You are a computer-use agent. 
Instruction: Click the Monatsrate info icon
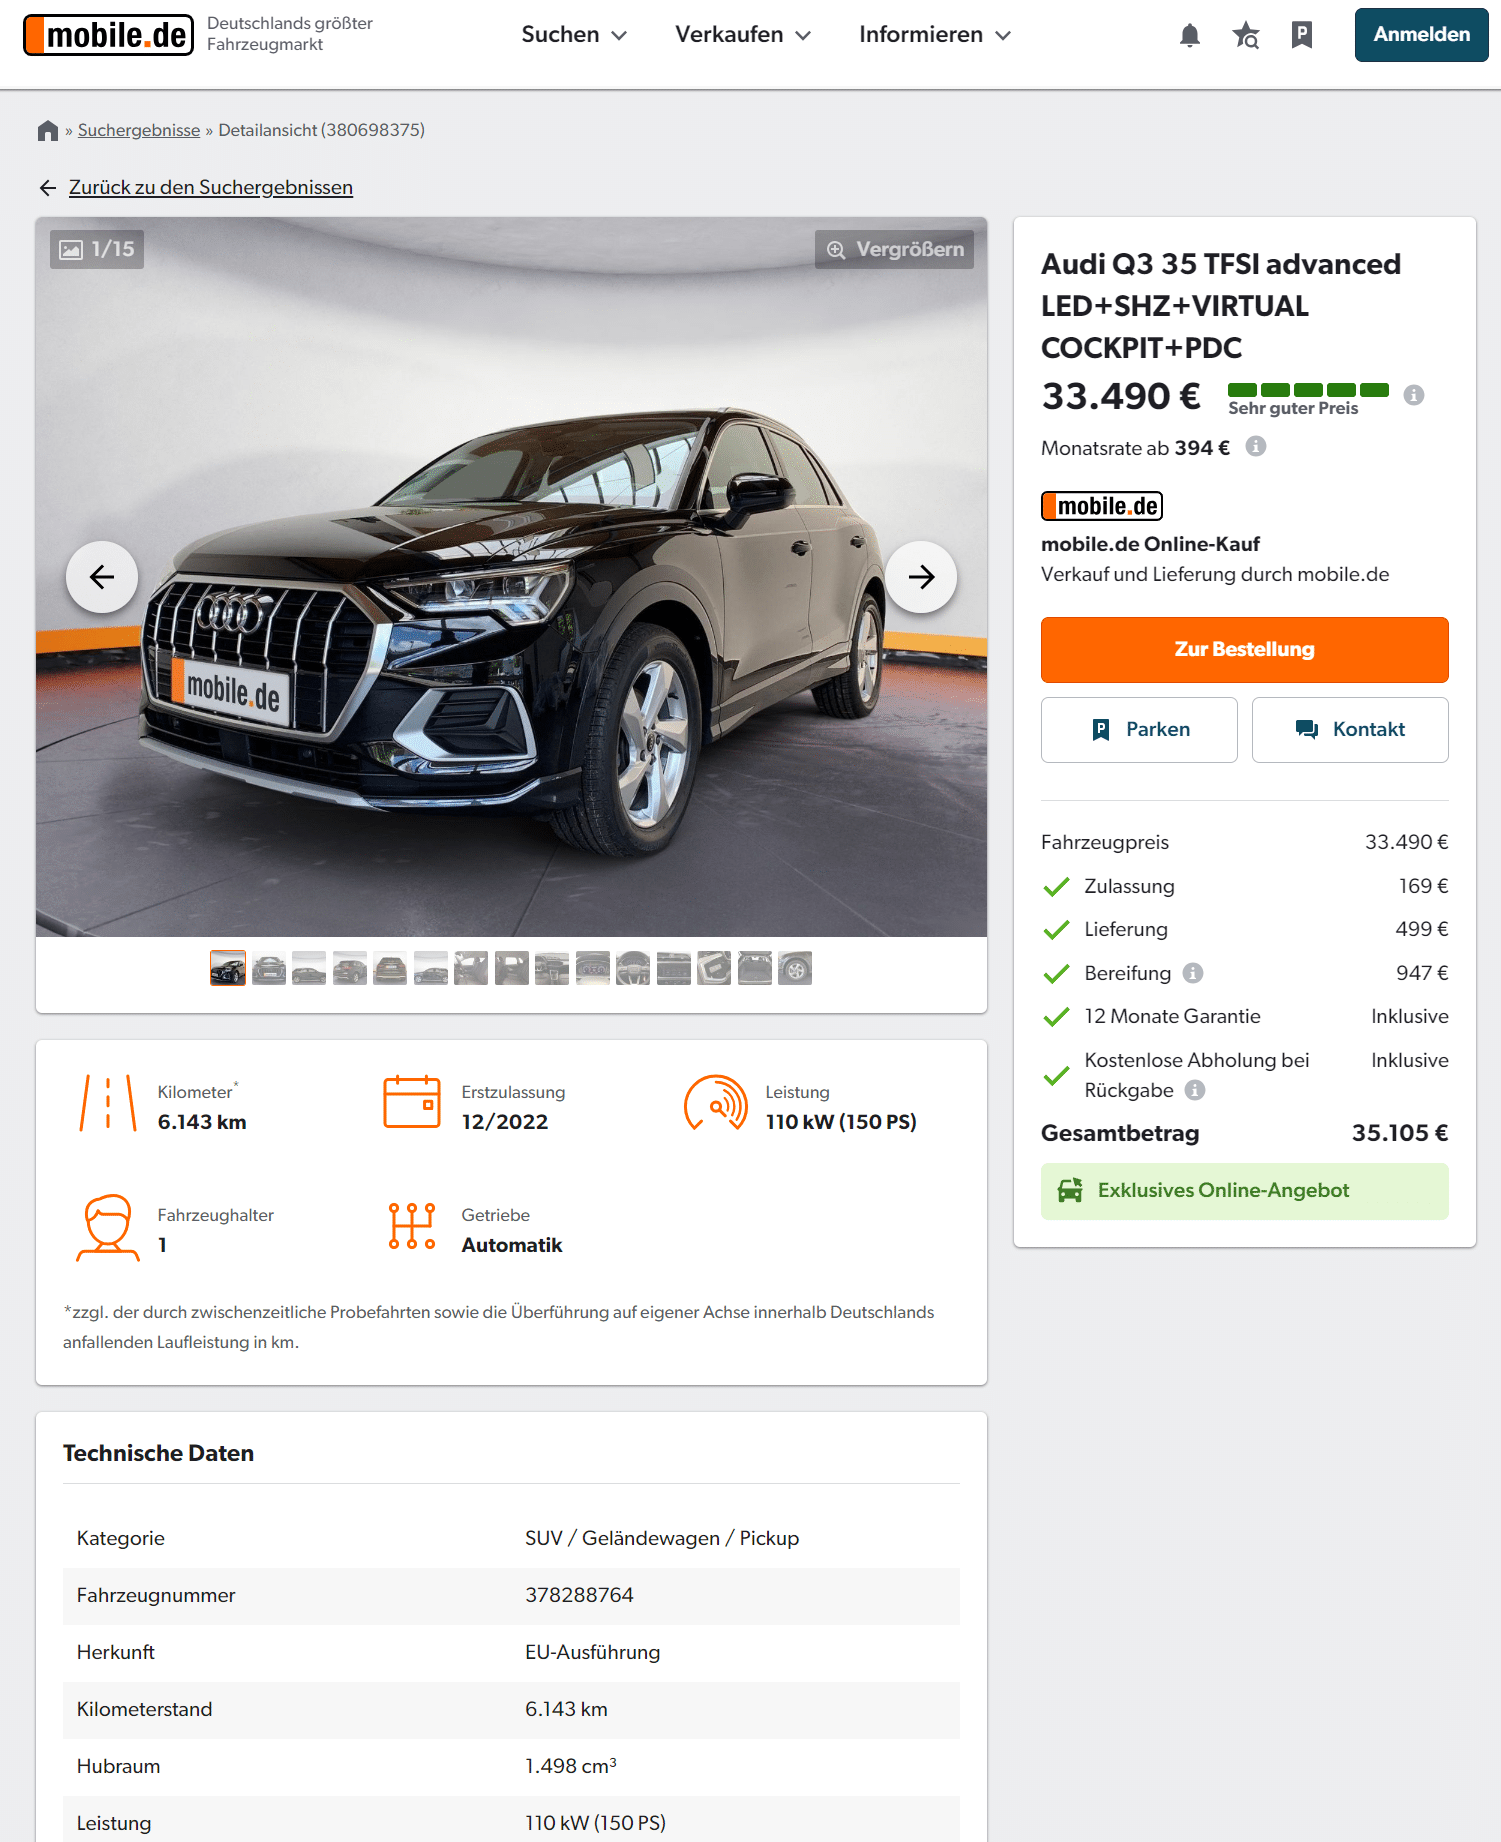(1256, 446)
